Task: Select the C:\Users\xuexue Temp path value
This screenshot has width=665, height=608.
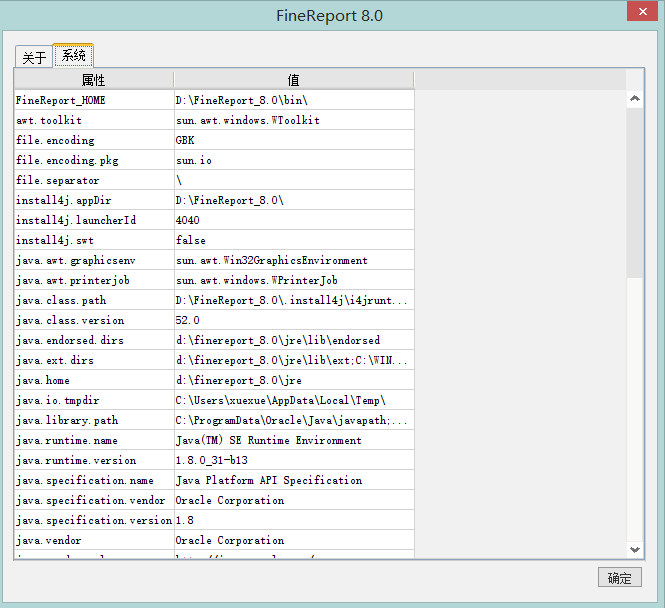Action: 294,400
